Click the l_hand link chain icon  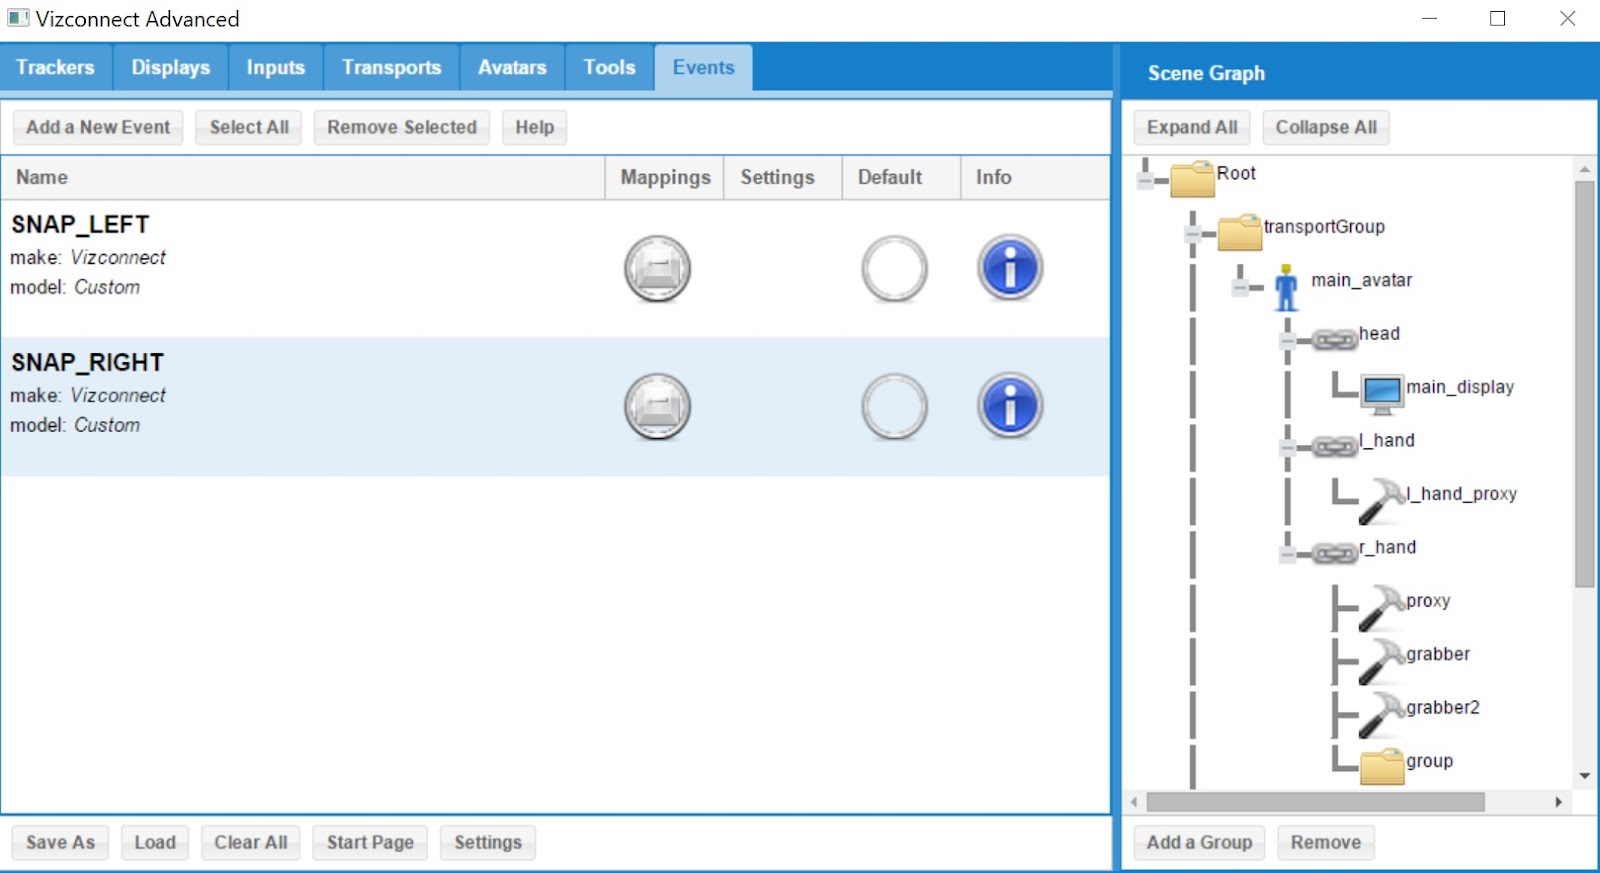click(x=1334, y=447)
